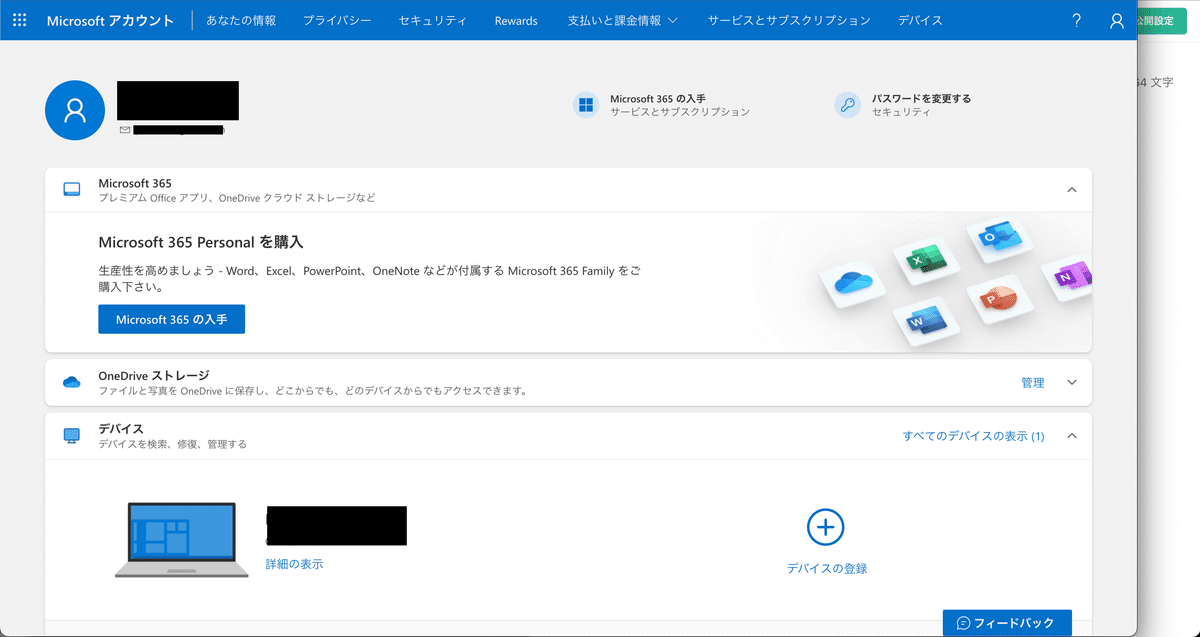Click the OneNote app tile in banner
The width and height of the screenshot is (1200, 637).
[x=1066, y=279]
